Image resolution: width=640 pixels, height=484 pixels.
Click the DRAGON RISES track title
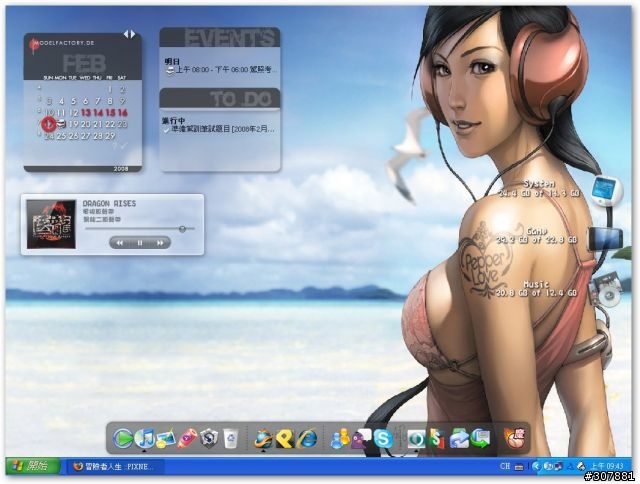point(109,204)
